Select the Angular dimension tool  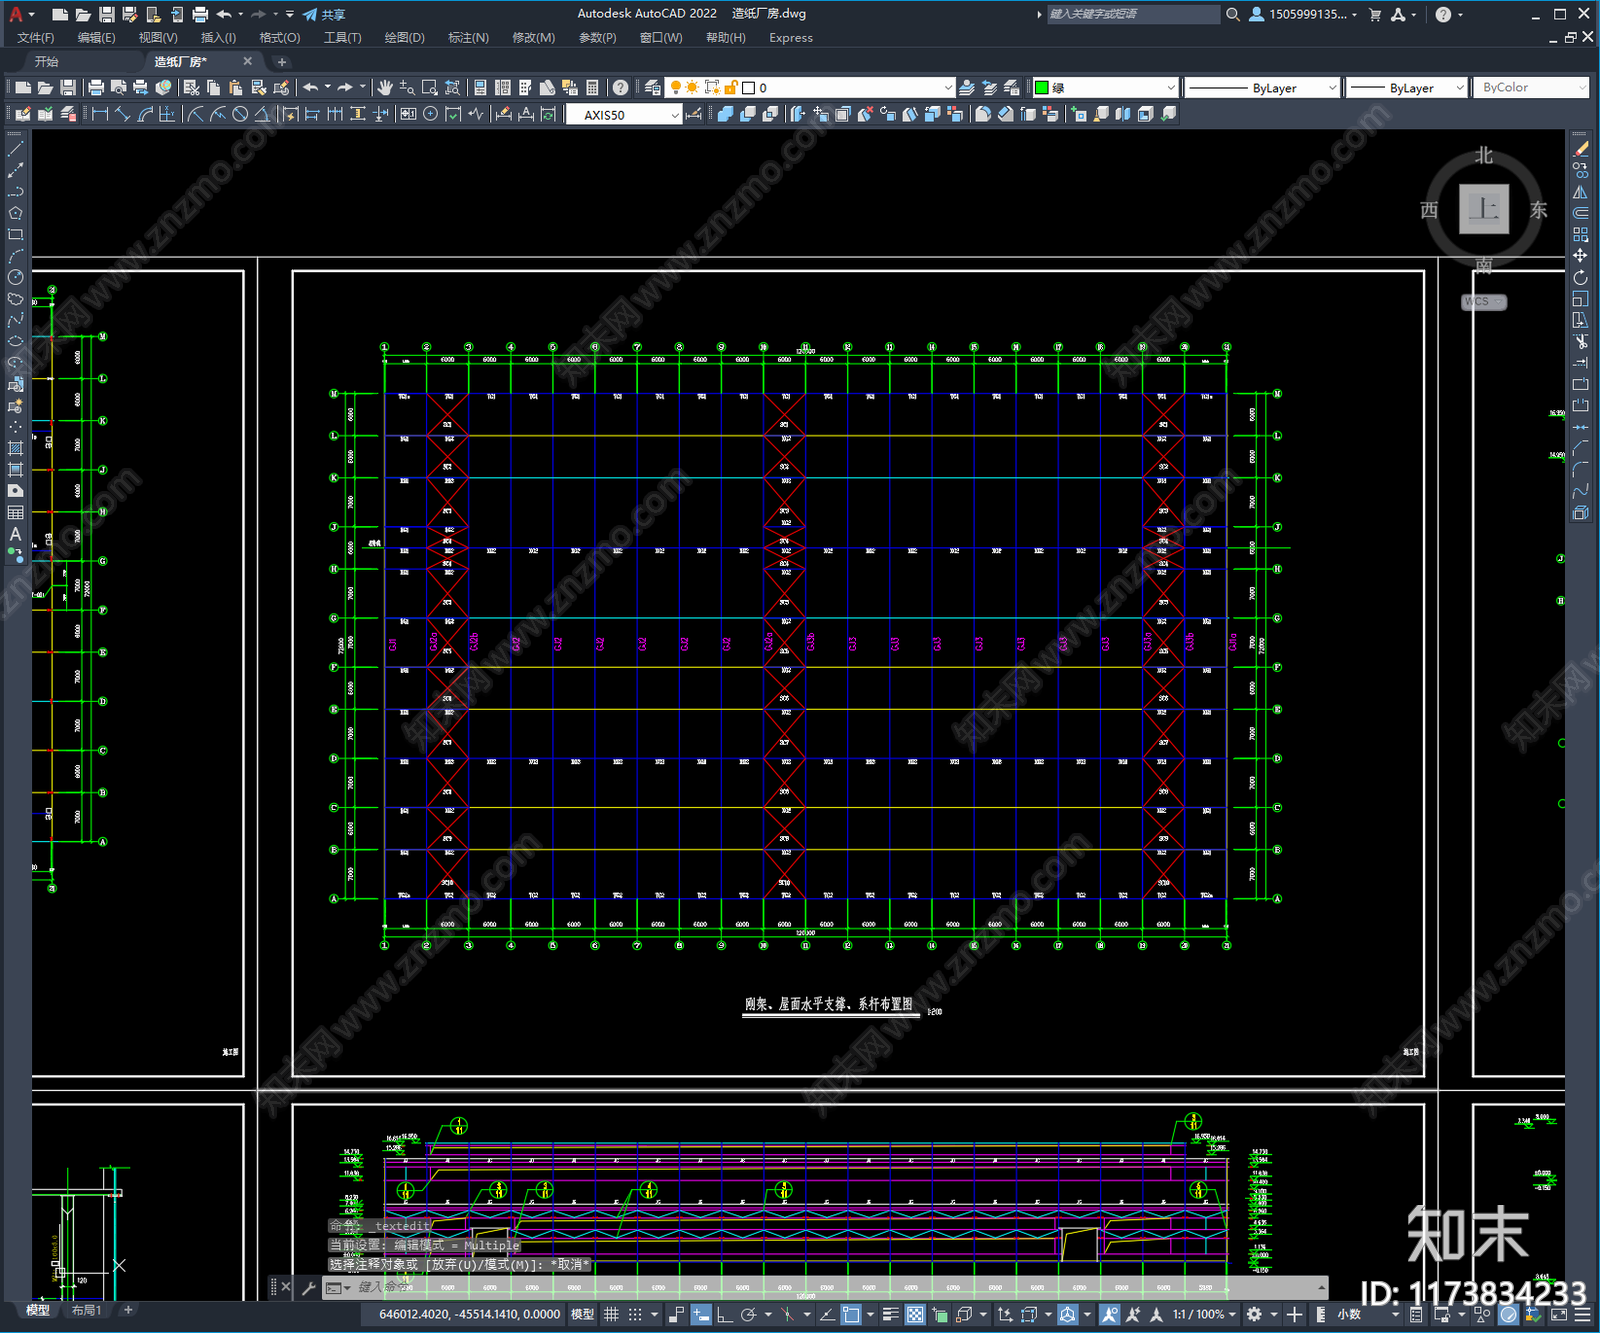[x=262, y=114]
